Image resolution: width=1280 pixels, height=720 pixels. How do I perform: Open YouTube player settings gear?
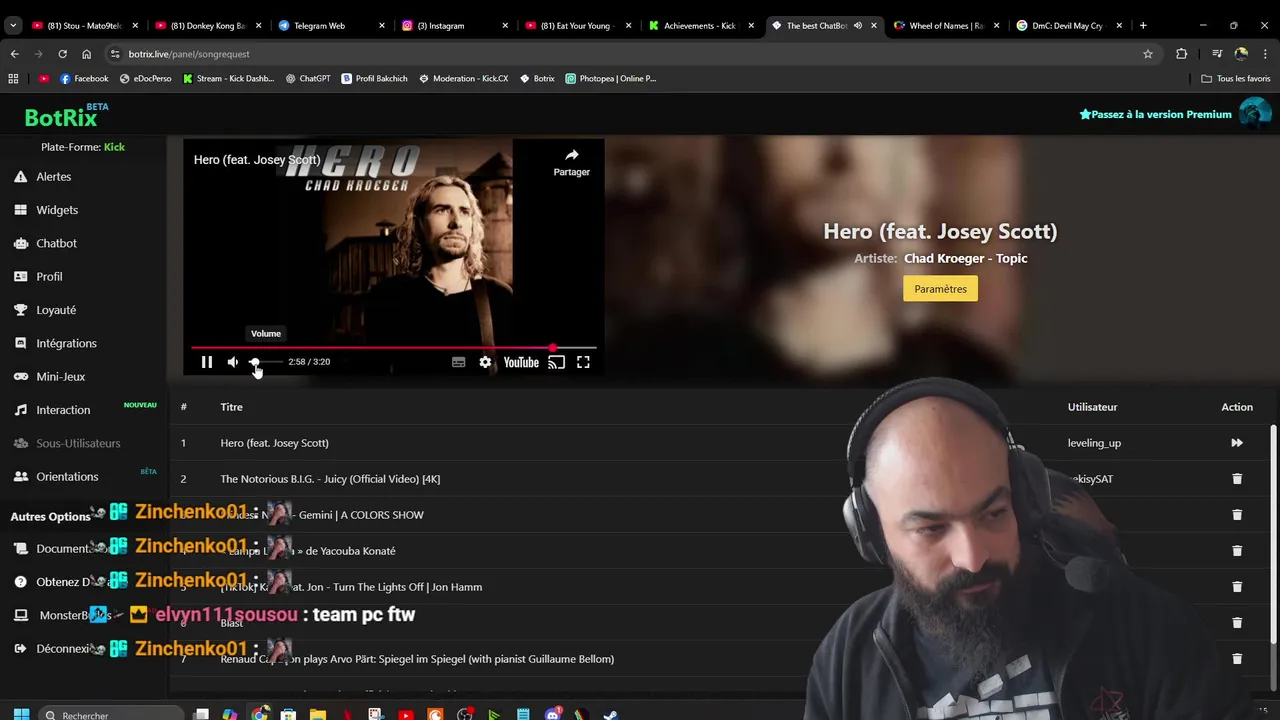[485, 362]
